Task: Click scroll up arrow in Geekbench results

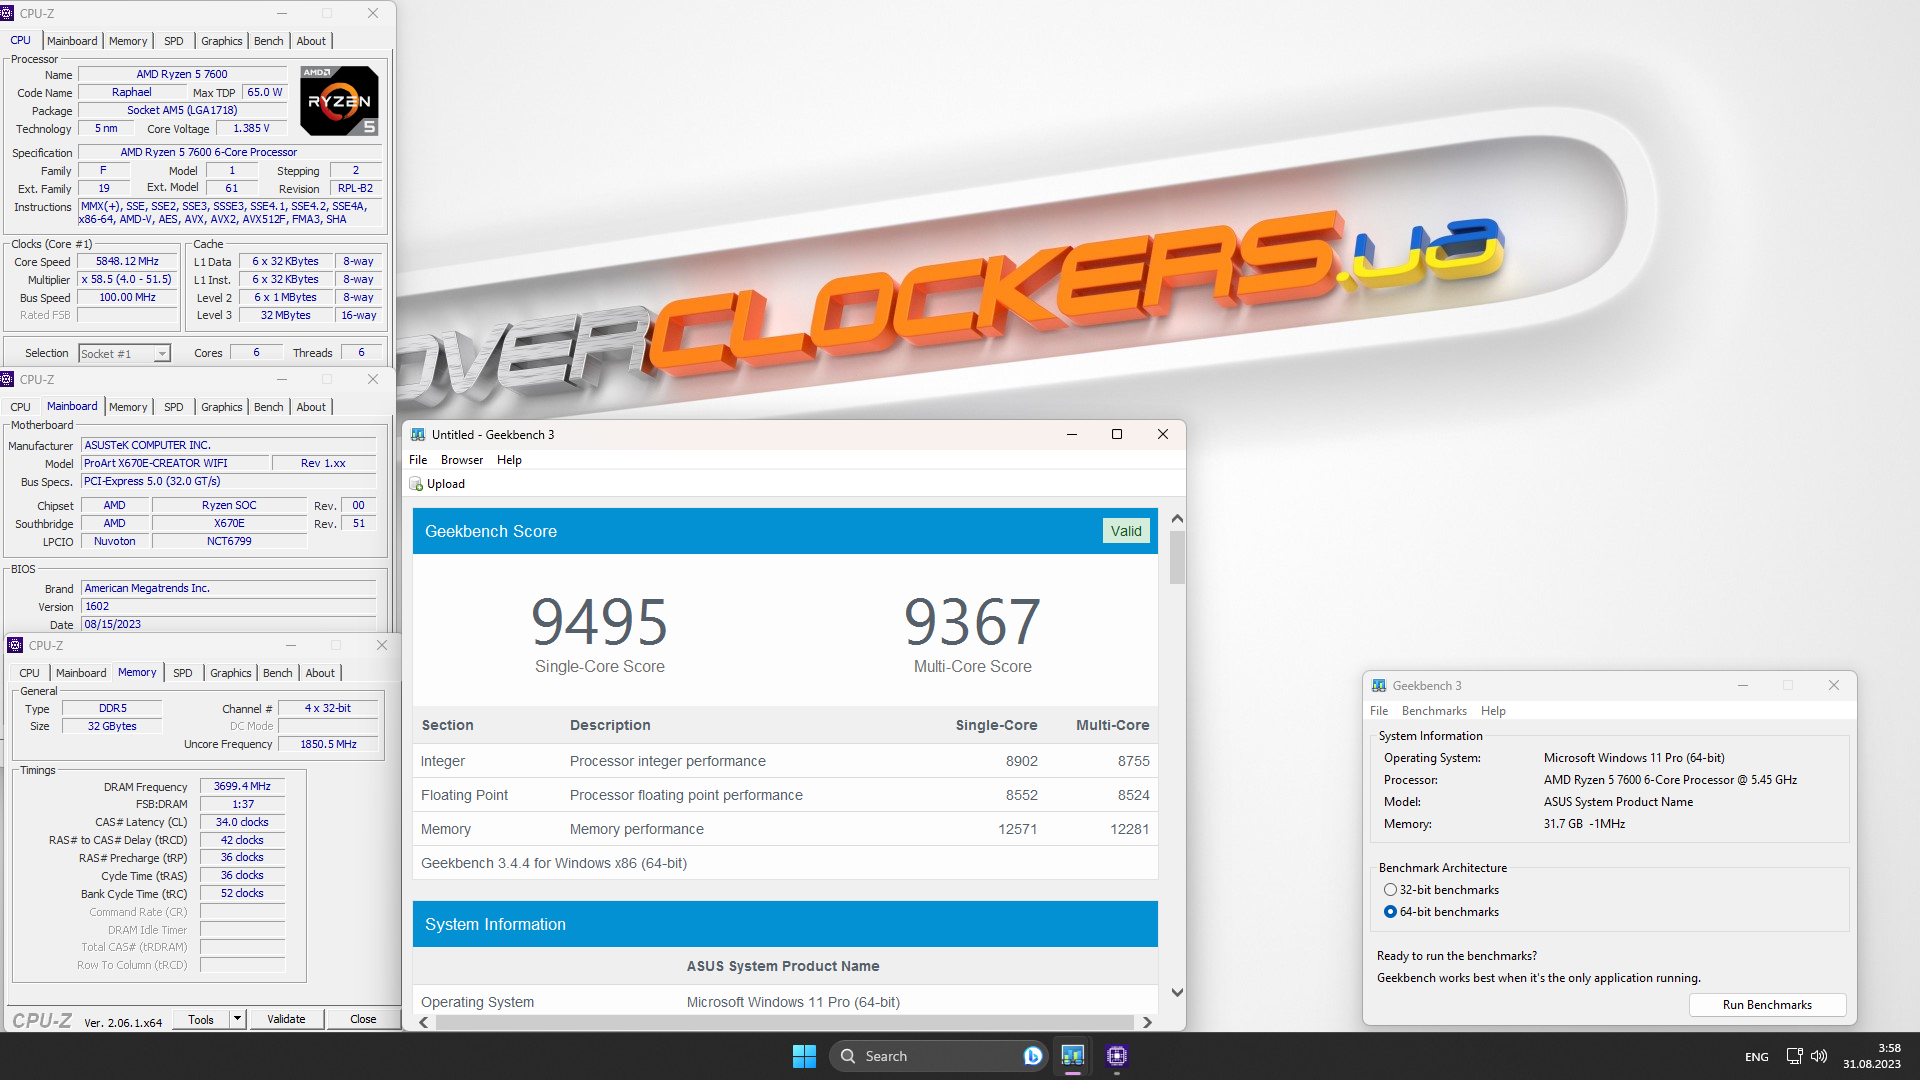Action: coord(1177,519)
